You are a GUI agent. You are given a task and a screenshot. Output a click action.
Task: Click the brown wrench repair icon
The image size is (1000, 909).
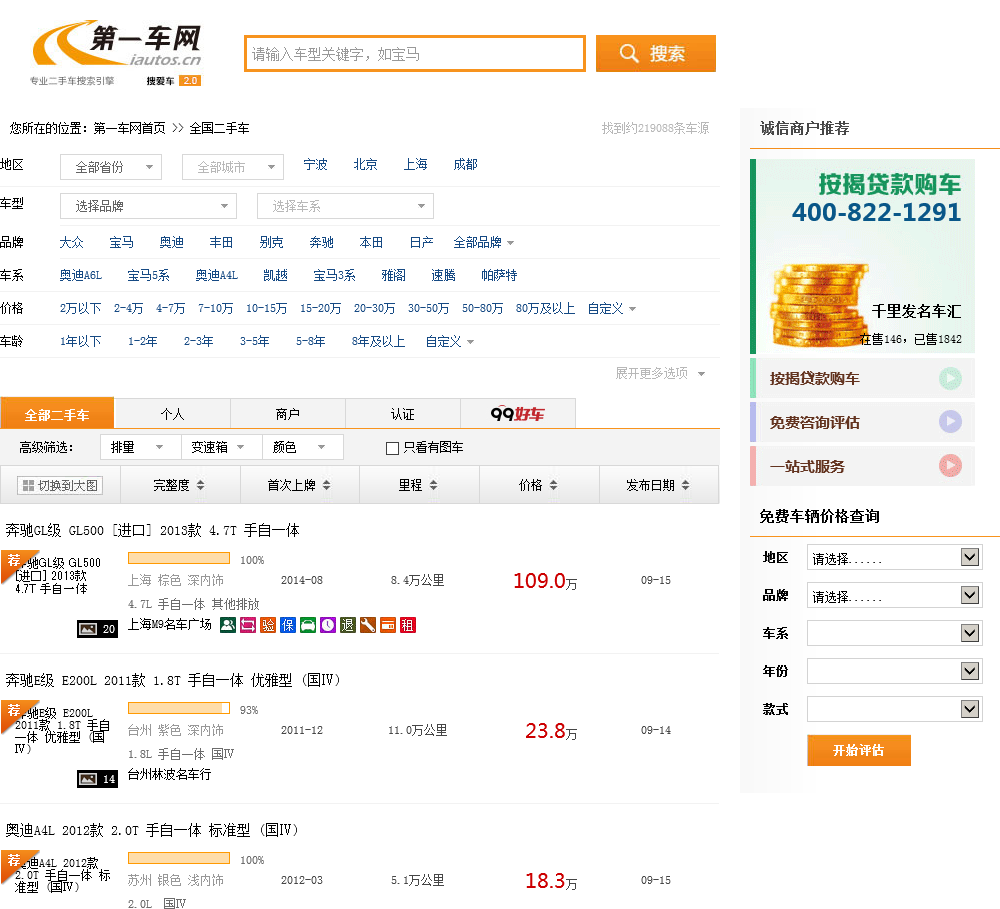(367, 625)
